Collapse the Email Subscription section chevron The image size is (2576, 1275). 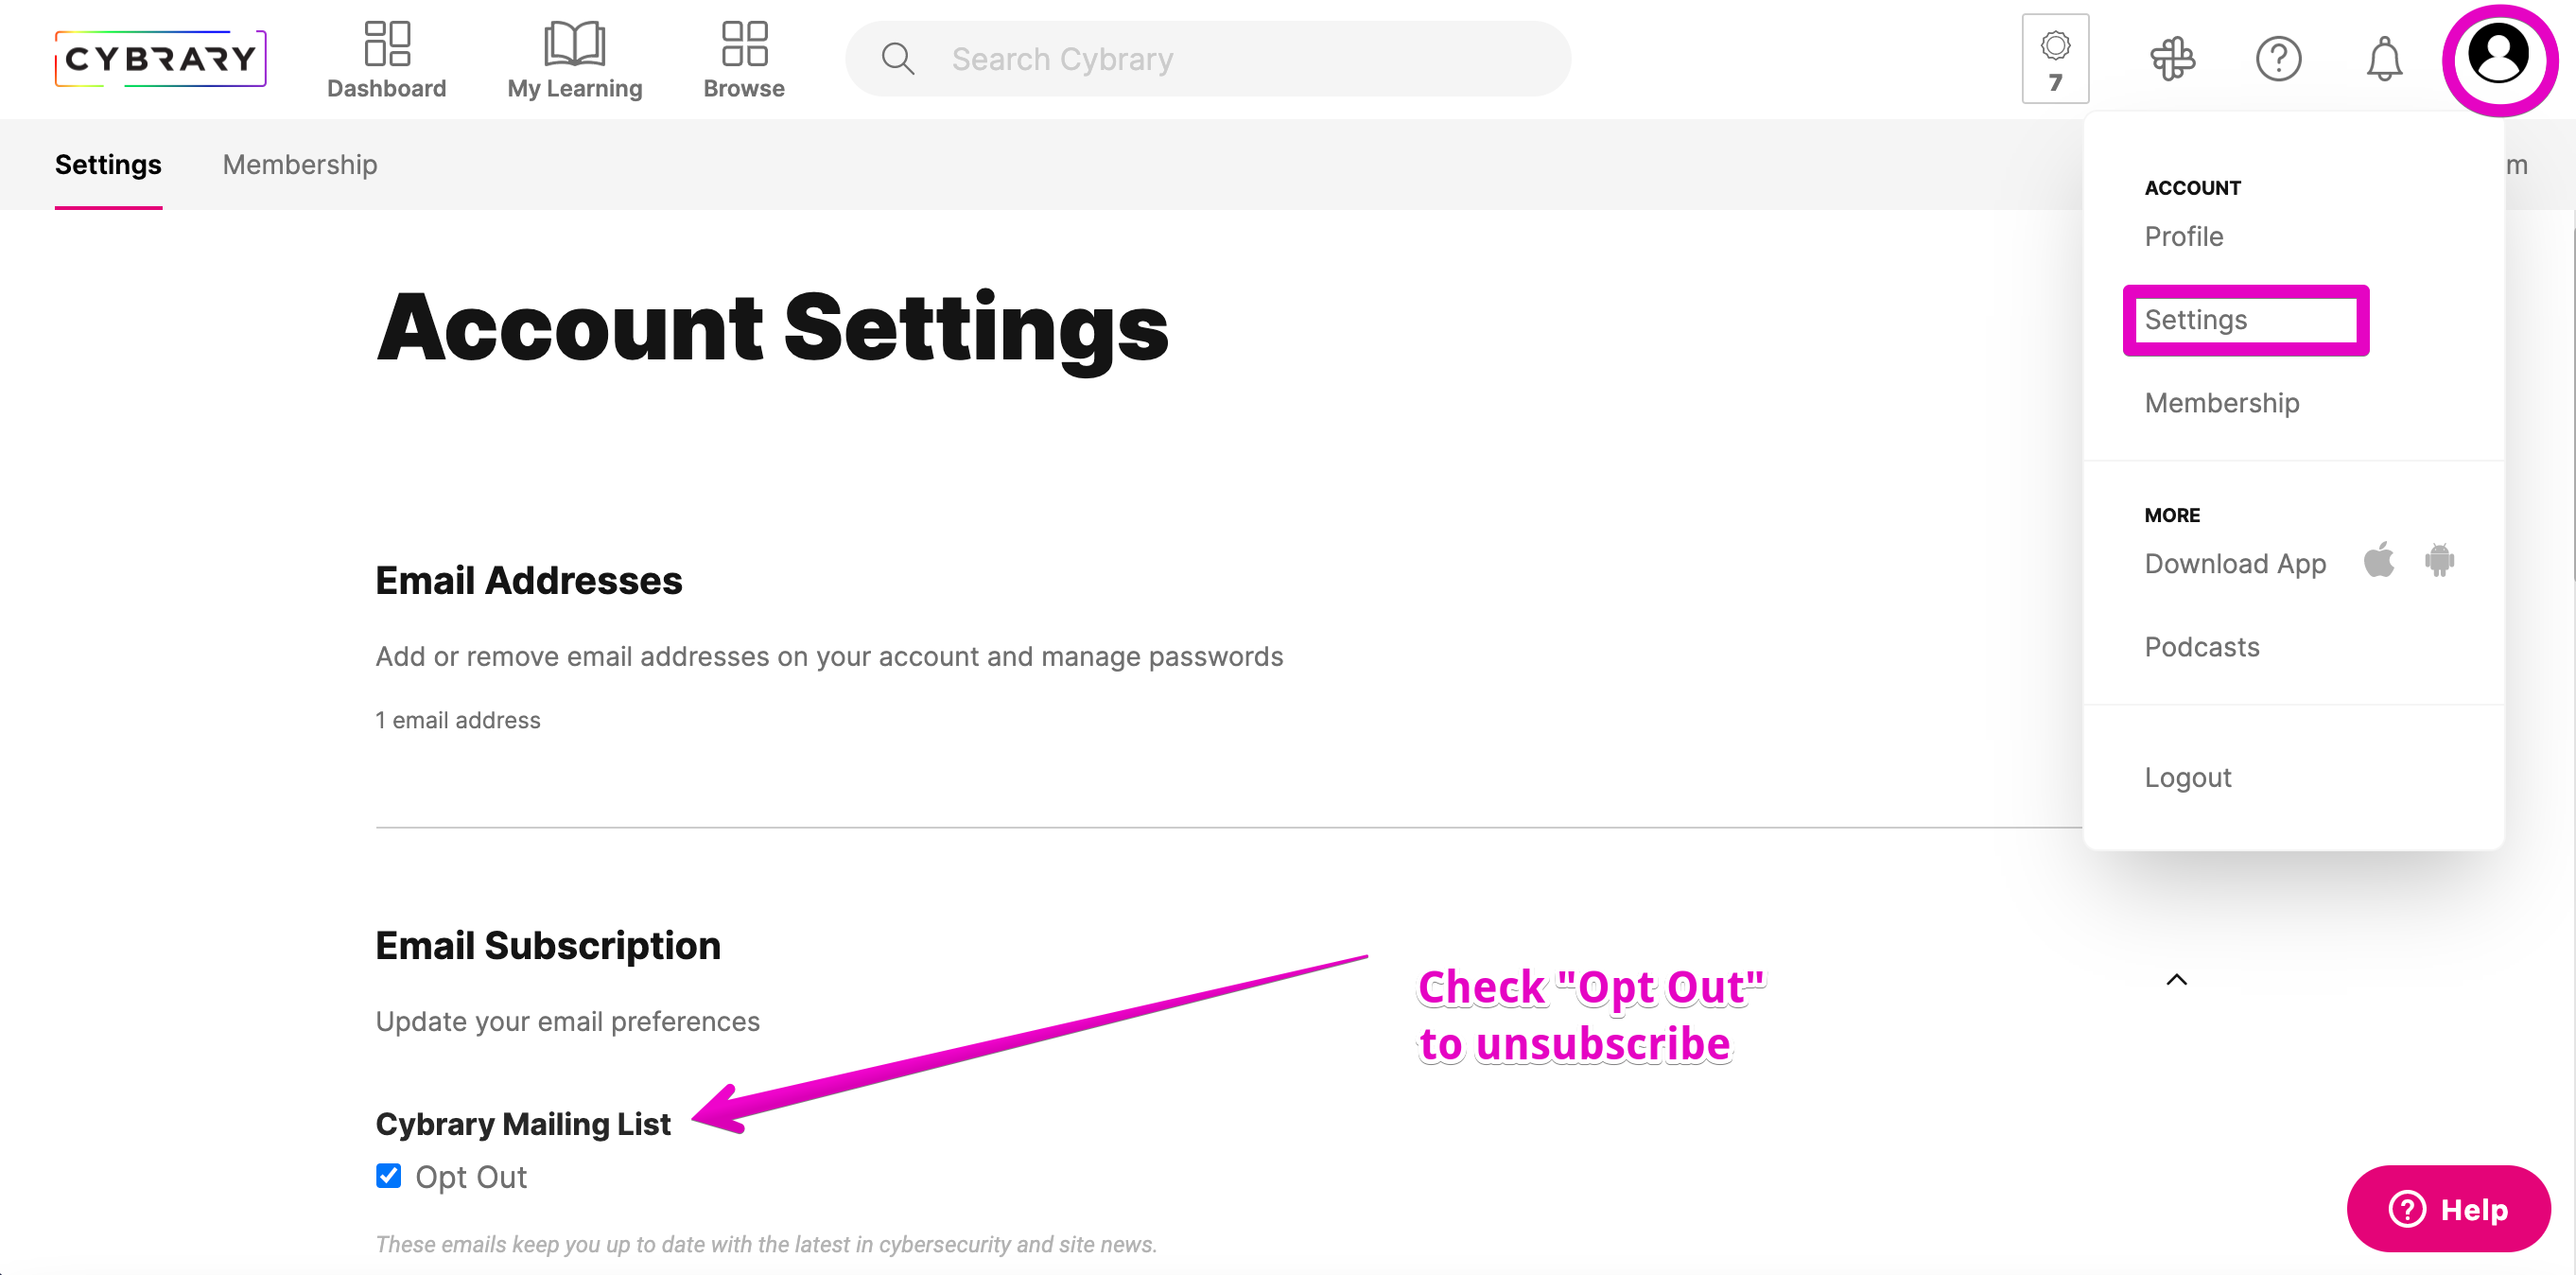click(2176, 980)
